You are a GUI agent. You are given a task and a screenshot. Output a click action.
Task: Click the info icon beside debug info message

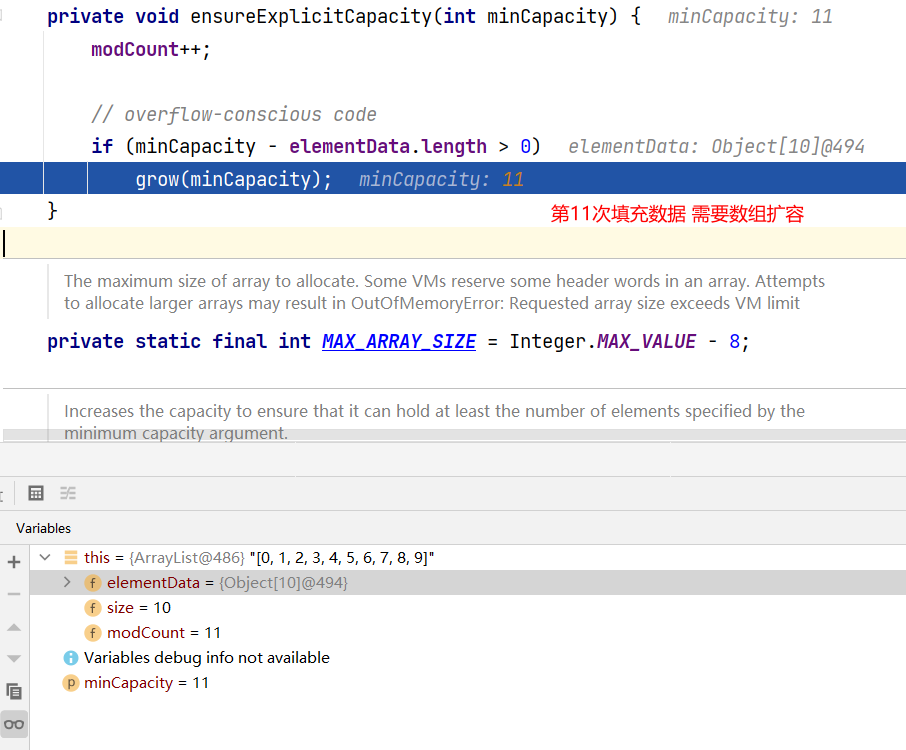[x=70, y=658]
